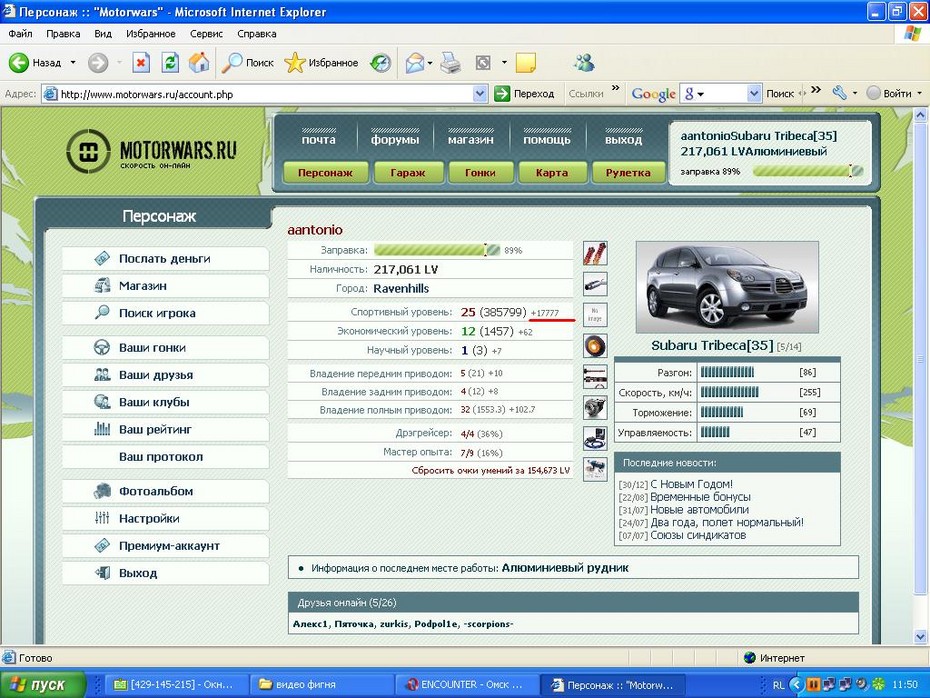
Task: Click the shock absorber part icon
Action: 595,253
